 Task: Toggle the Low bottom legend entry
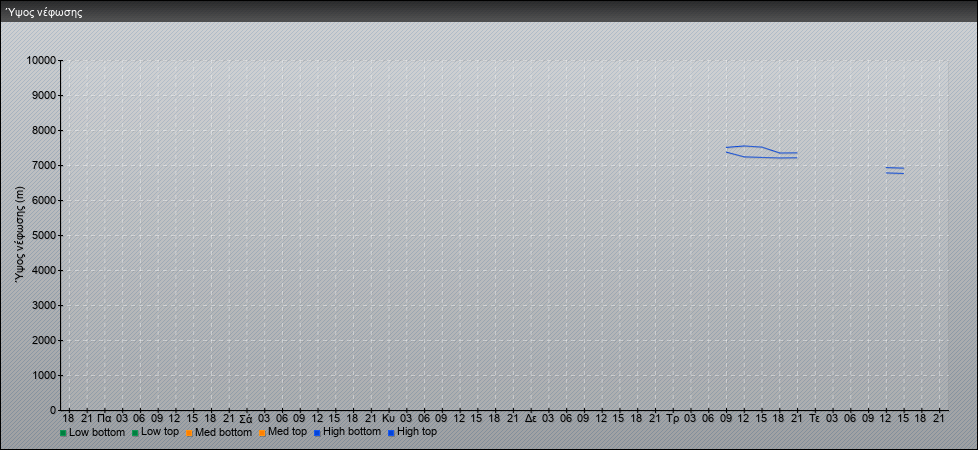[92, 432]
